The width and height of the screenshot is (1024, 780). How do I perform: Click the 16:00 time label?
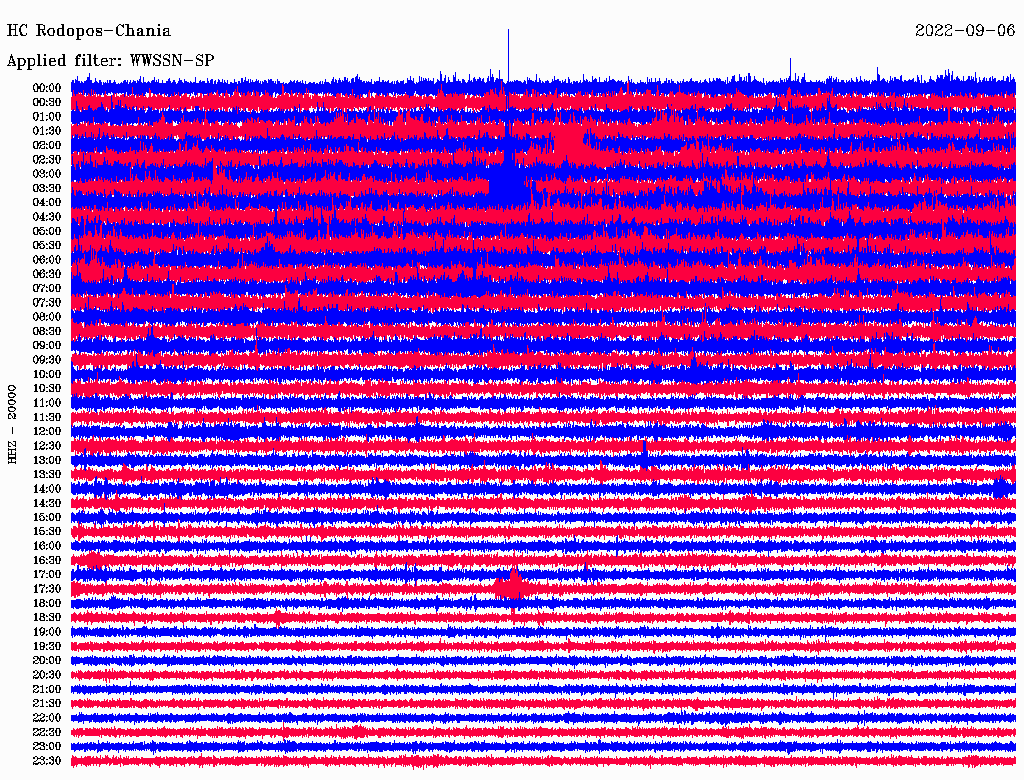tap(46, 546)
